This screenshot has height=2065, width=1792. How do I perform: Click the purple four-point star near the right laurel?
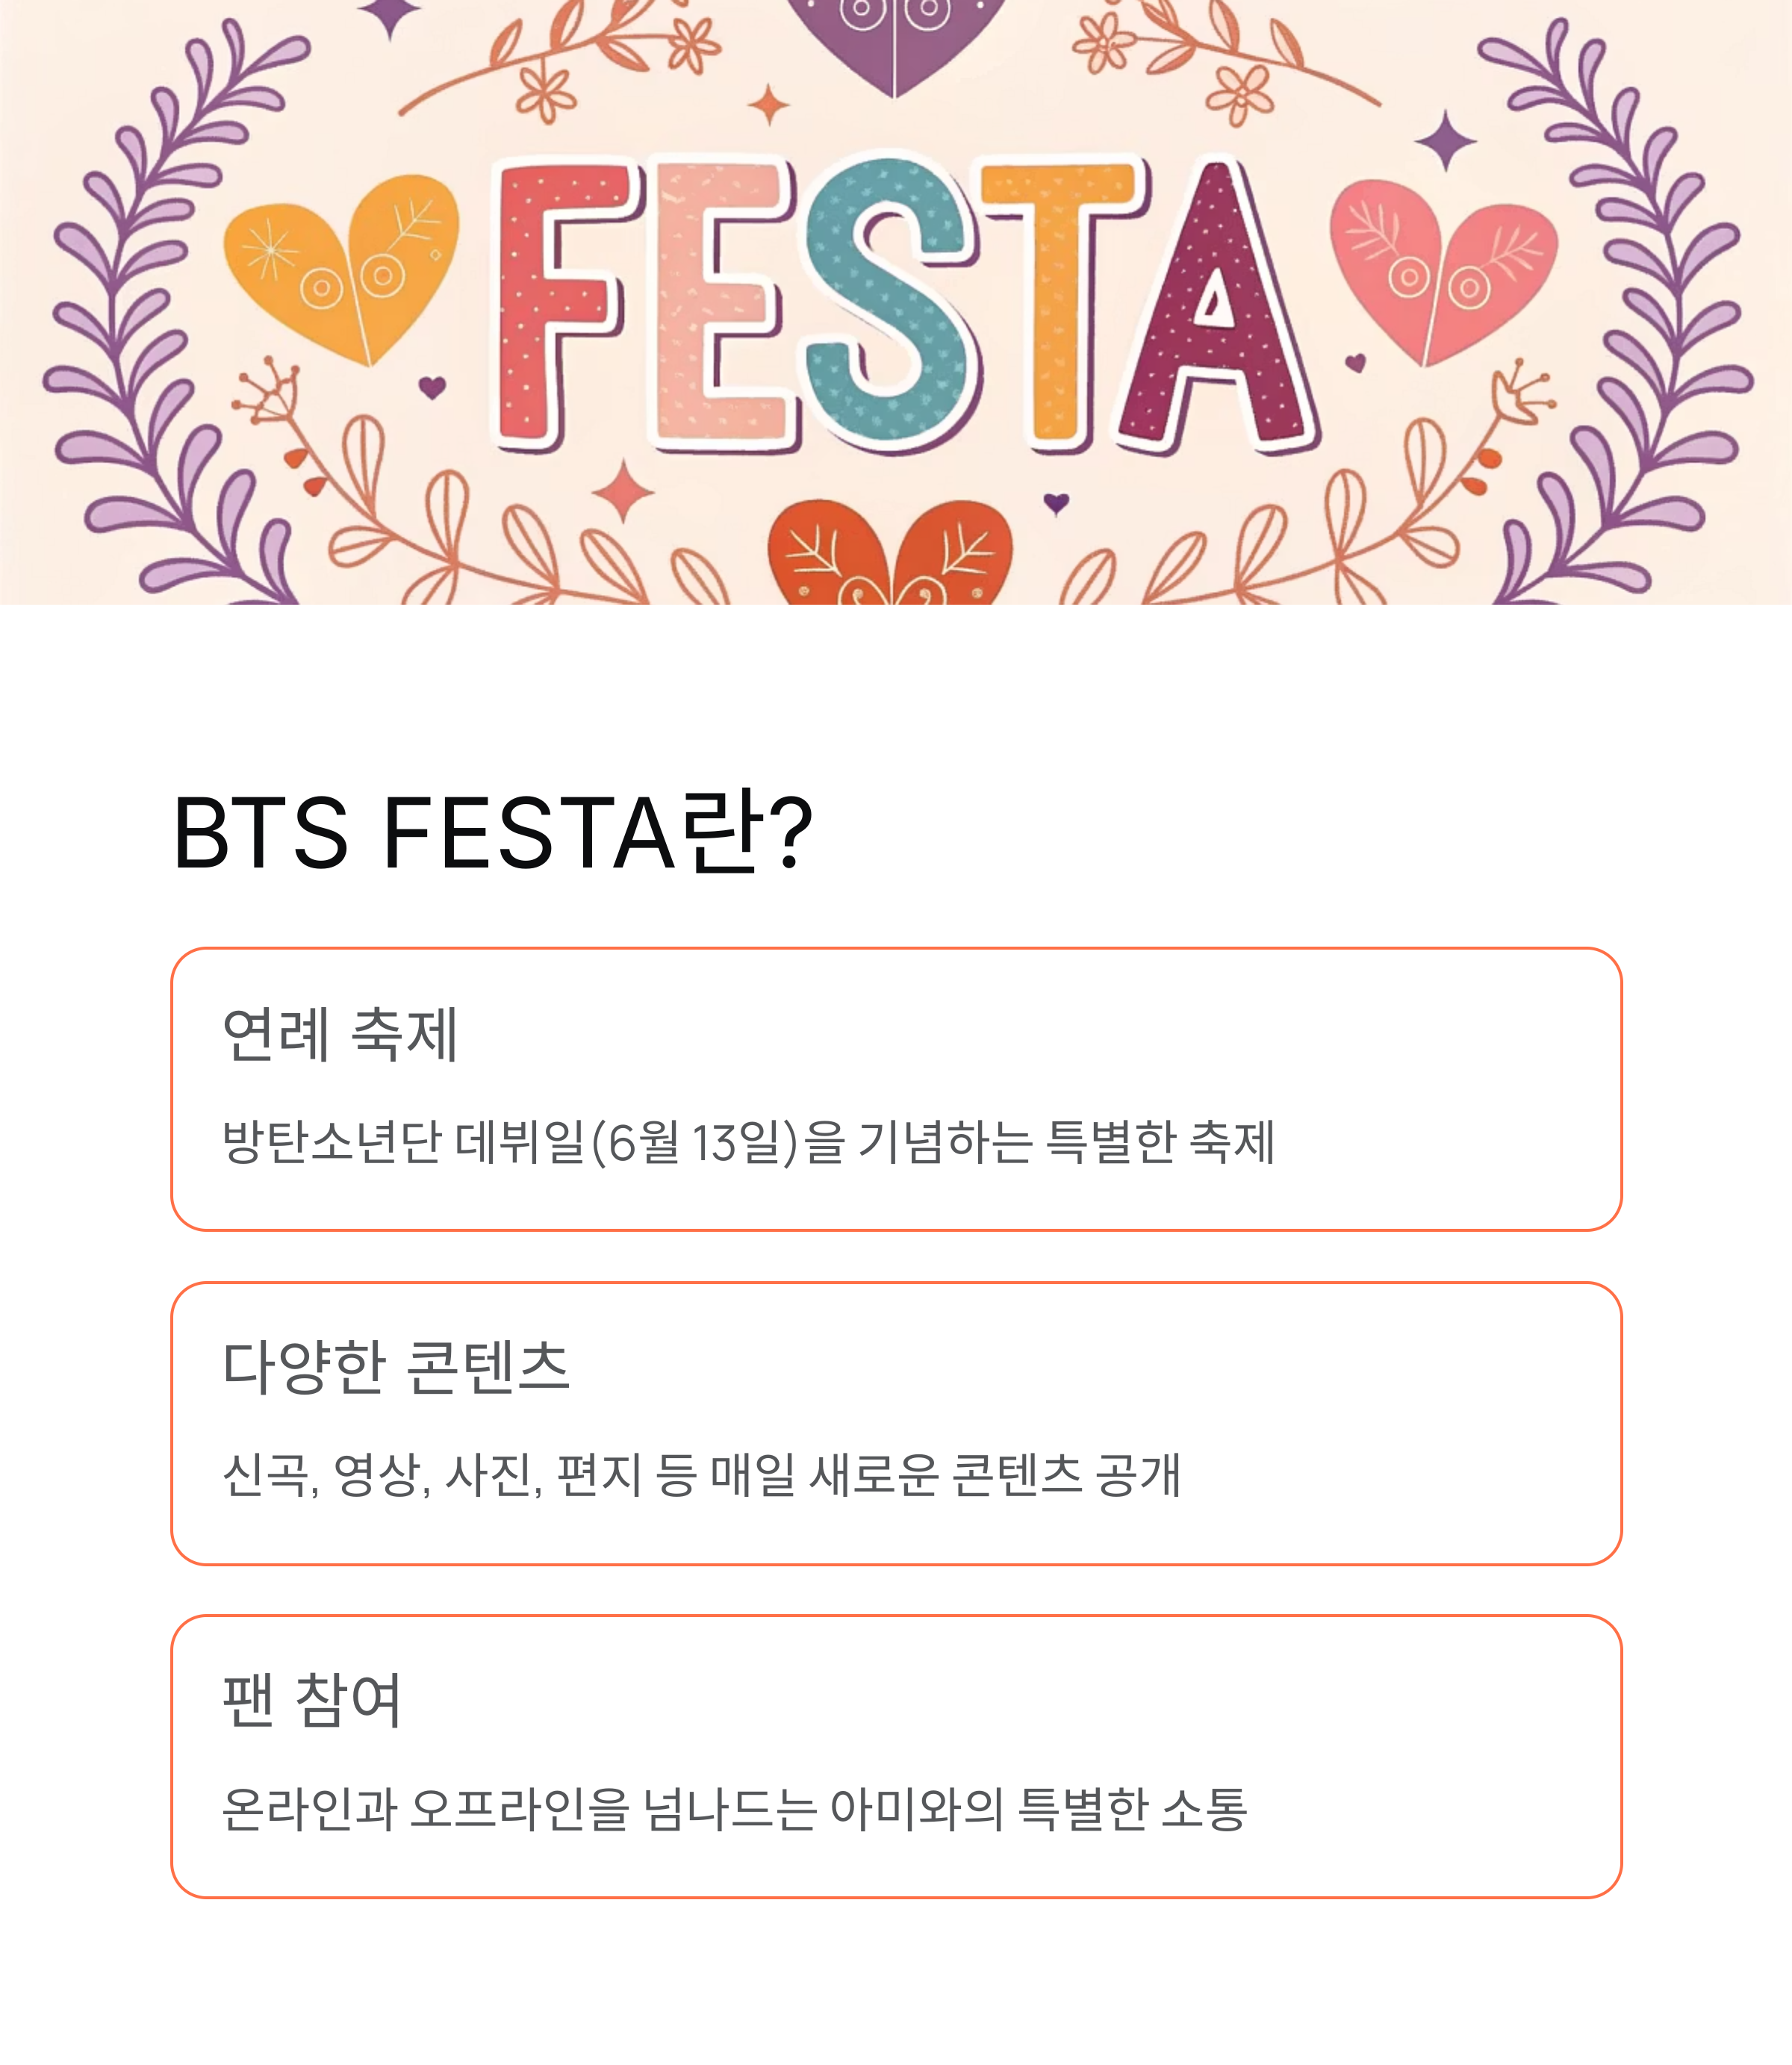point(1446,141)
